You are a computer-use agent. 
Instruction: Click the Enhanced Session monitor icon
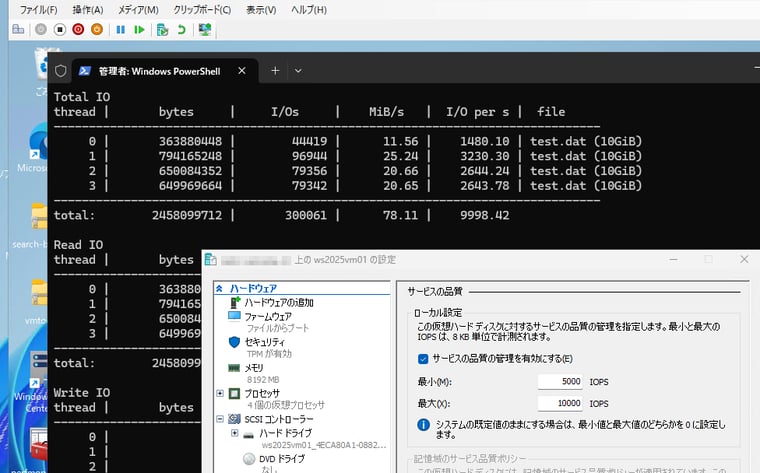click(x=205, y=30)
